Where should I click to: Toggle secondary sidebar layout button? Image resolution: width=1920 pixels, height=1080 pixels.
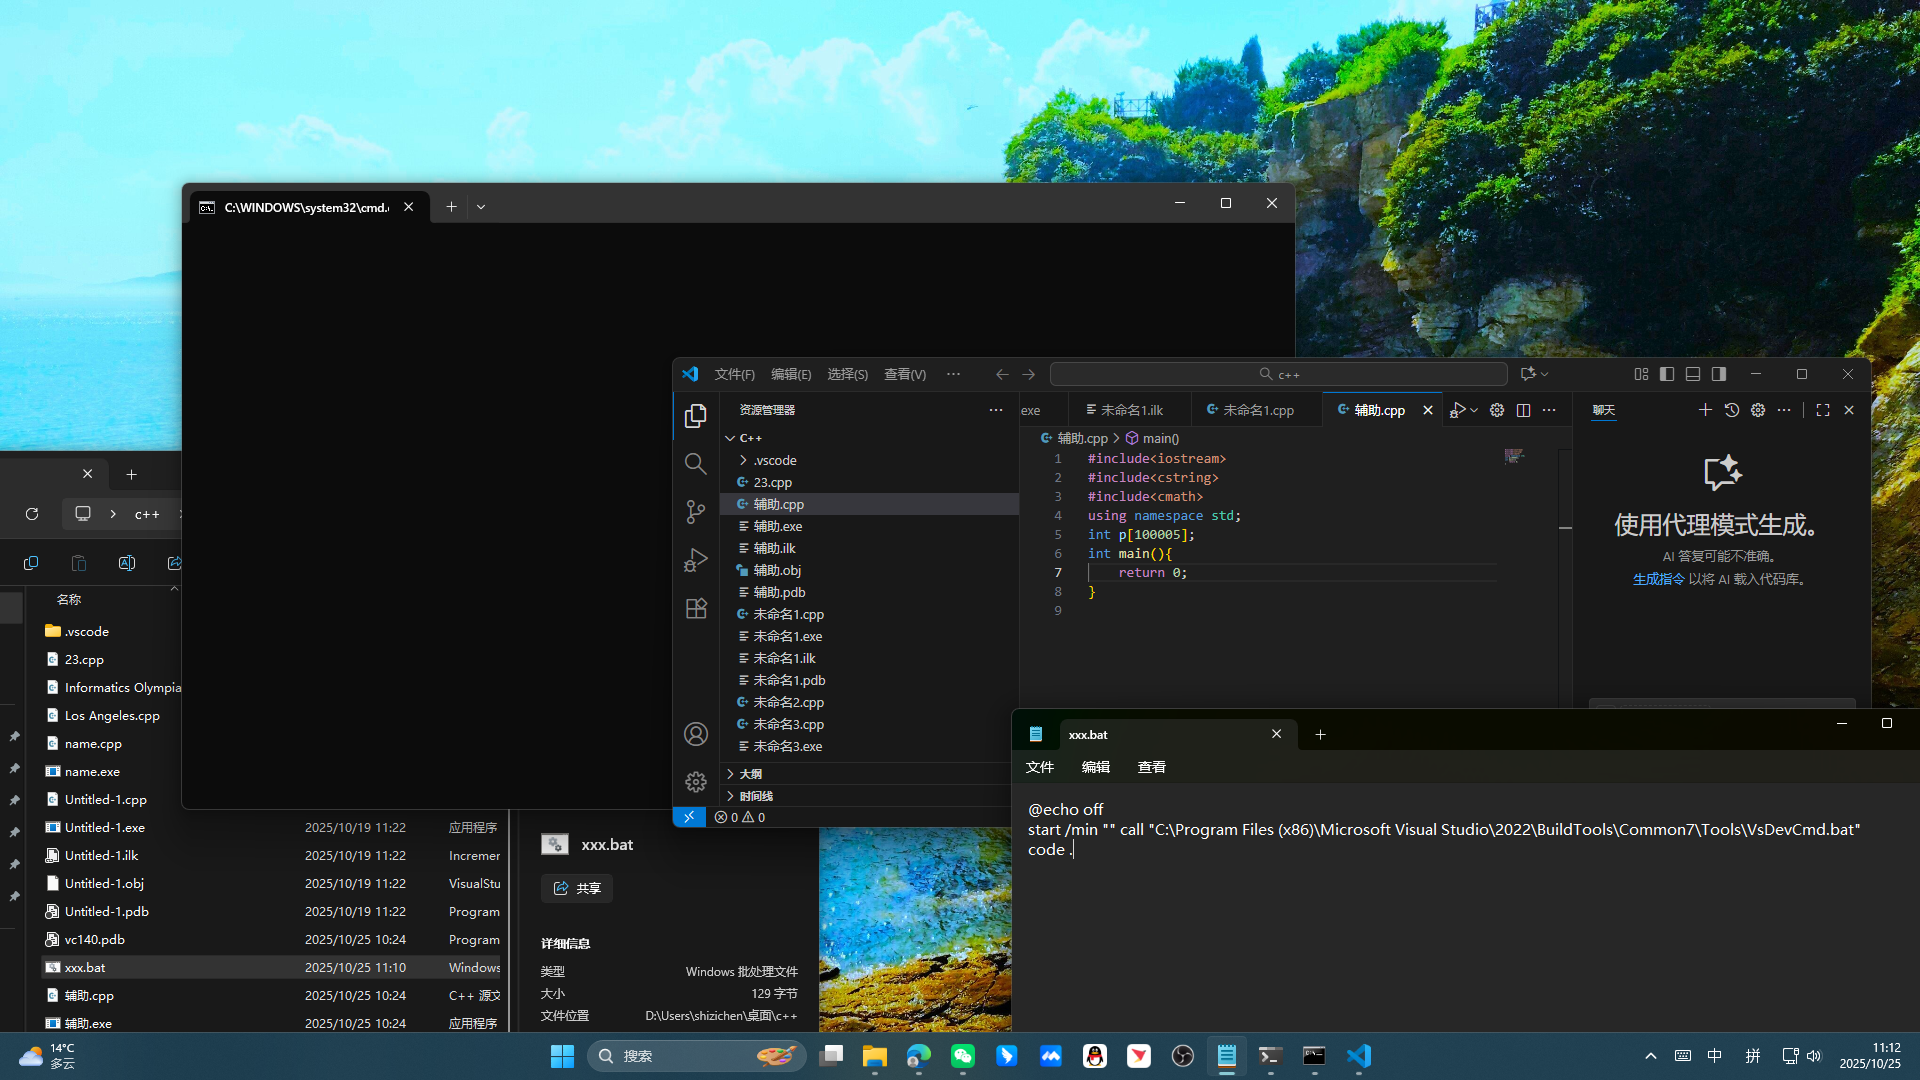[1719, 374]
